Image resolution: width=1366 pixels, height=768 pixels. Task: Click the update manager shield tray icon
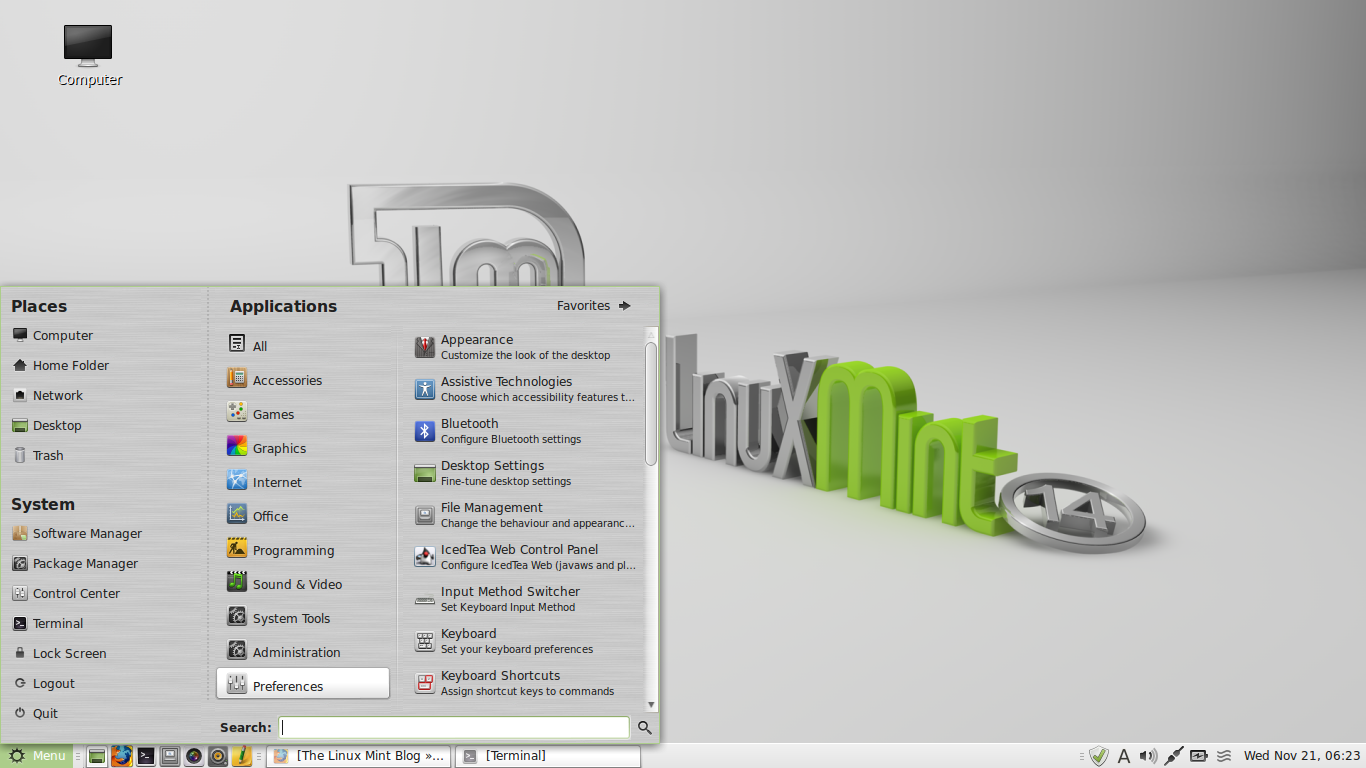[x=1099, y=756]
